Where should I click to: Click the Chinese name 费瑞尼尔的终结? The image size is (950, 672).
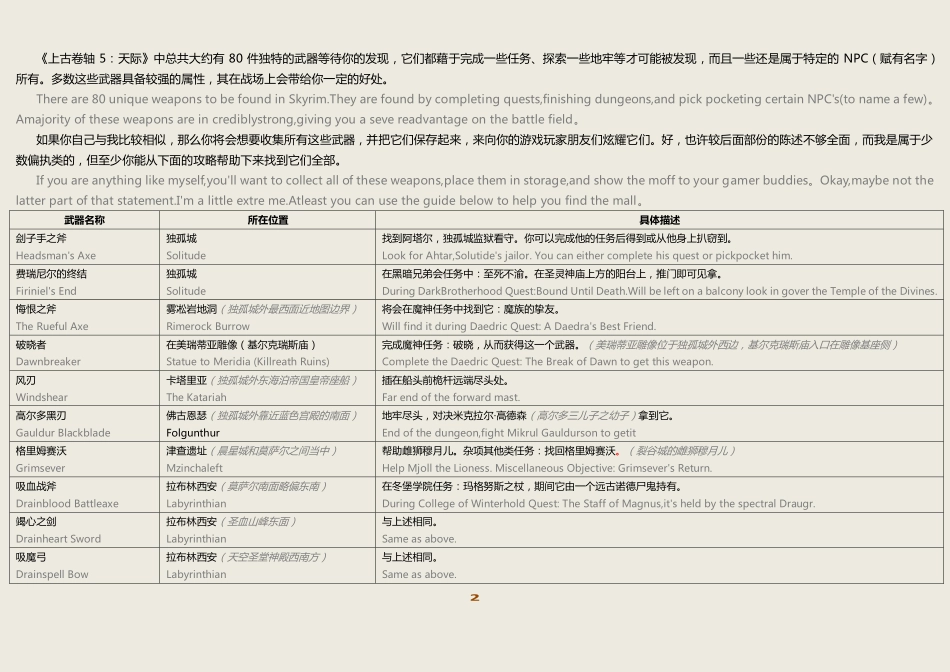click(51, 274)
